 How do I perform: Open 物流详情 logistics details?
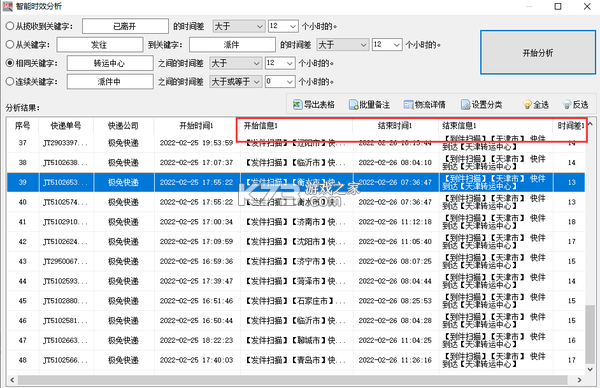click(425, 104)
